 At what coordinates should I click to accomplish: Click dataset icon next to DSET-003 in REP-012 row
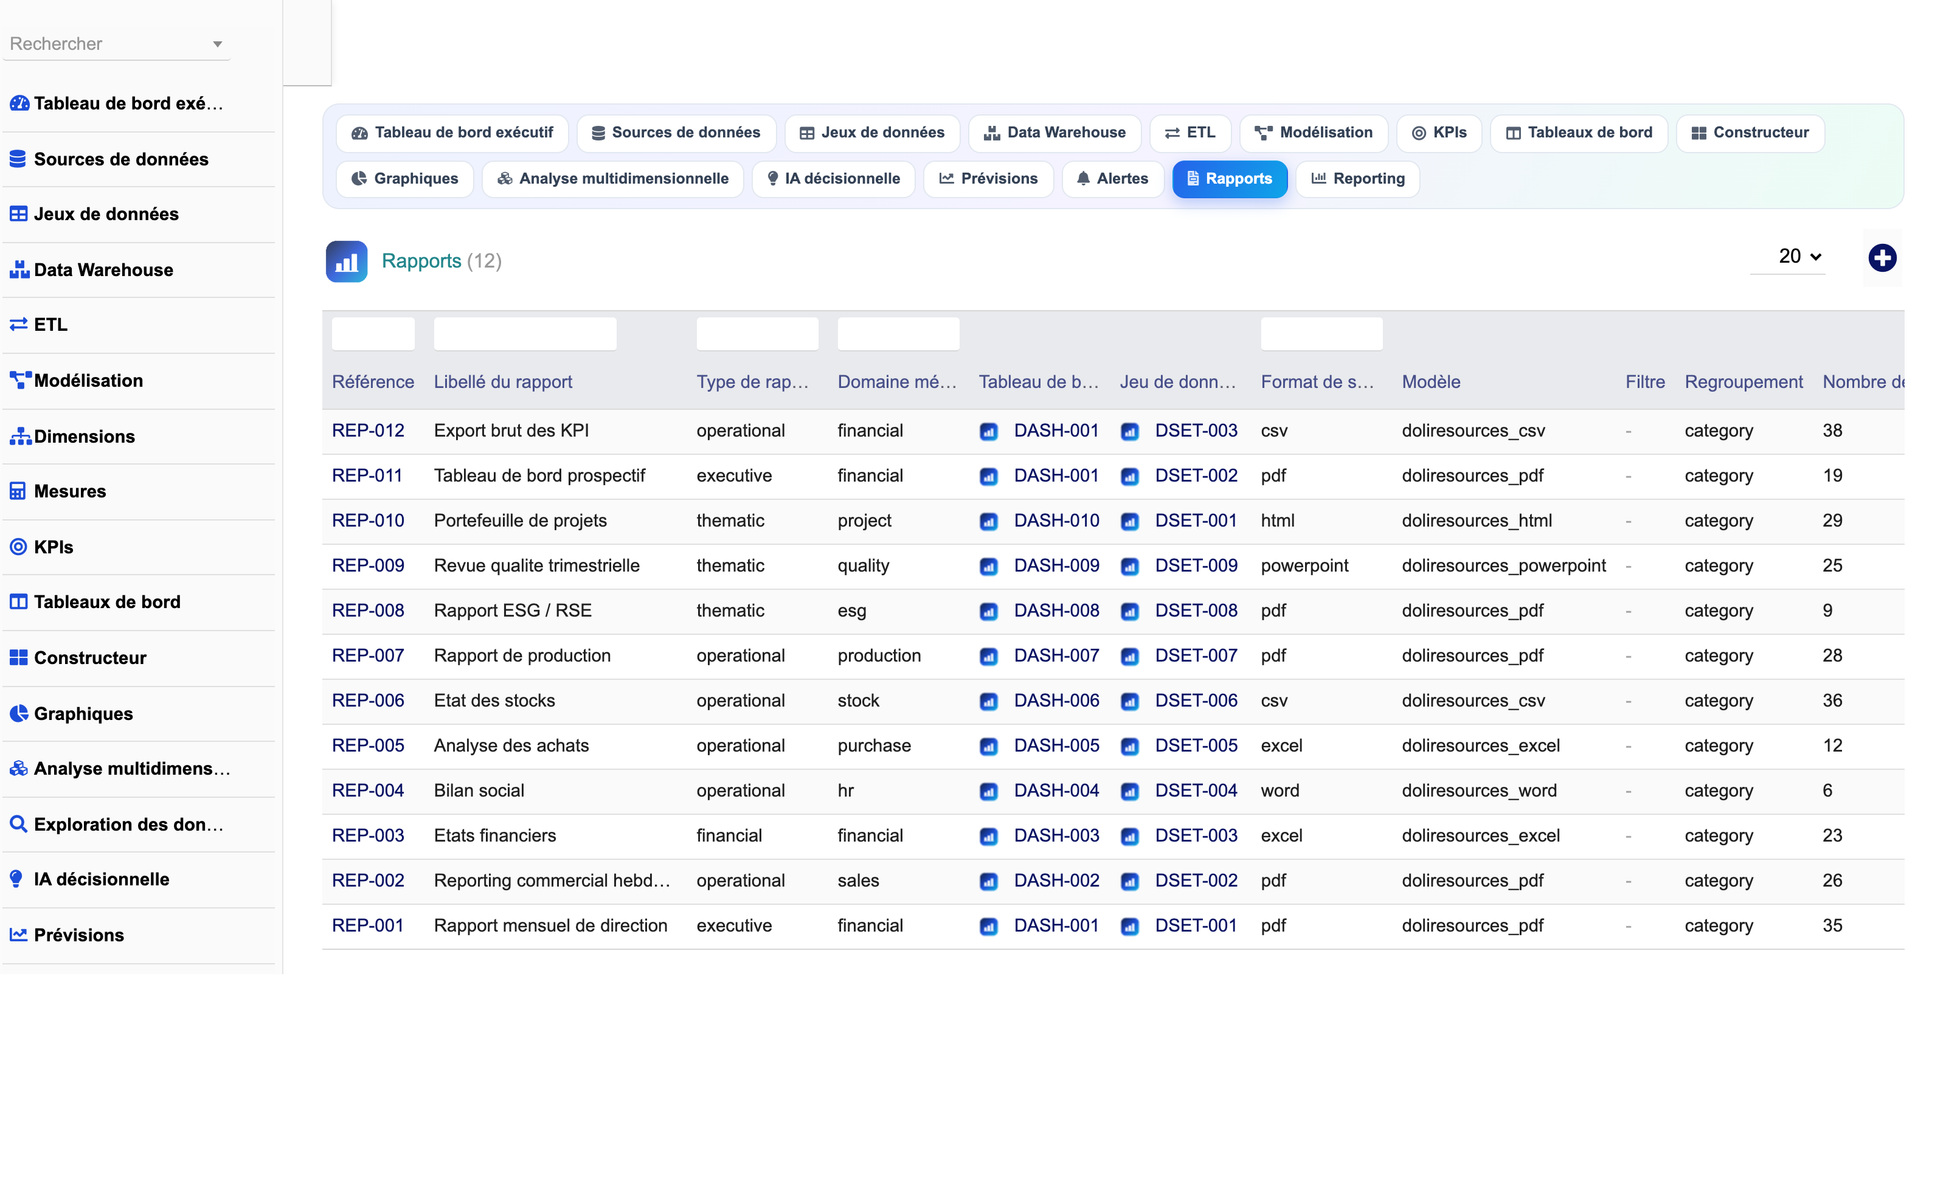pyautogui.click(x=1129, y=432)
